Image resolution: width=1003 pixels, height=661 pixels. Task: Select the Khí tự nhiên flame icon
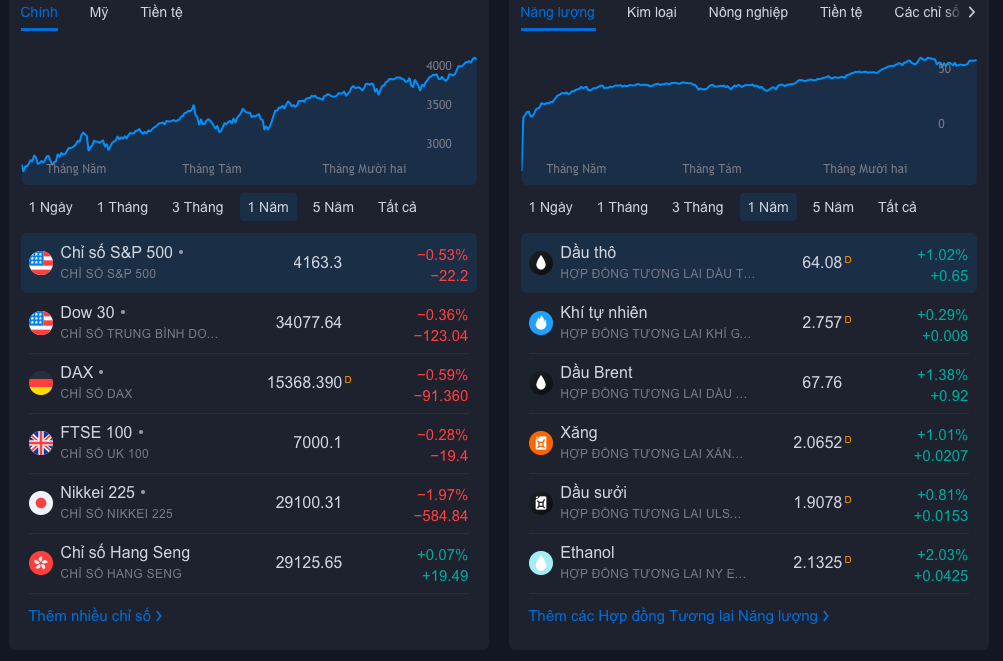click(541, 323)
